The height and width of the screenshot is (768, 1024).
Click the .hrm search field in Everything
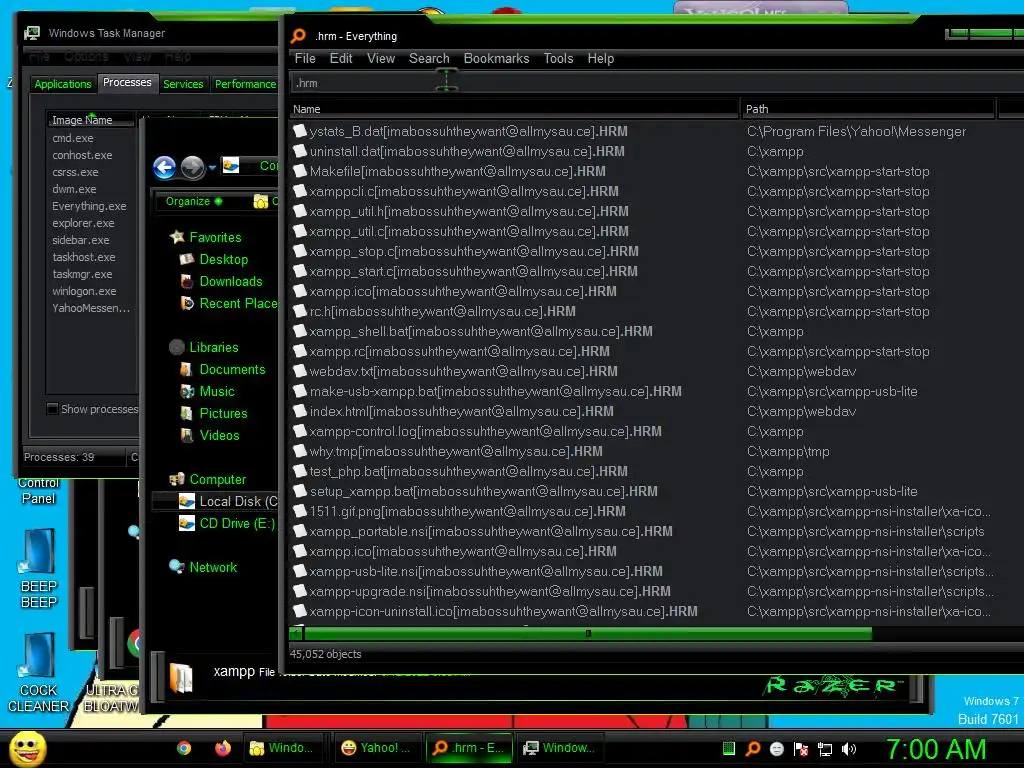pyautogui.click(x=656, y=83)
